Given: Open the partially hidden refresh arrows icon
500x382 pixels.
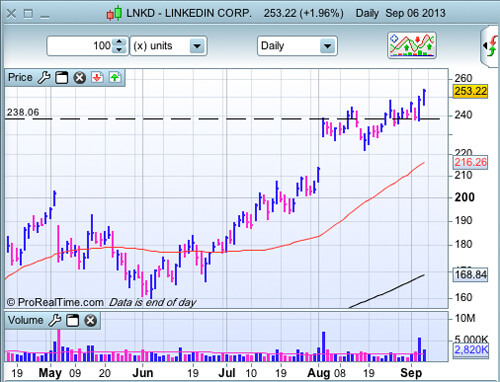Looking at the screenshot, I should tap(490, 46).
